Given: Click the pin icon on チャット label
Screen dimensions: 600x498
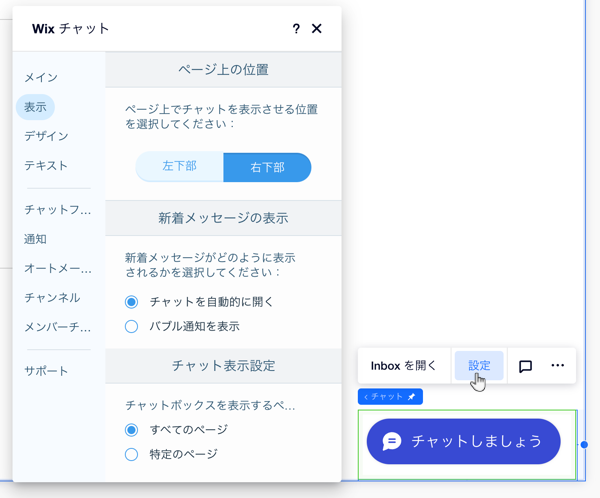Looking at the screenshot, I should (x=412, y=397).
